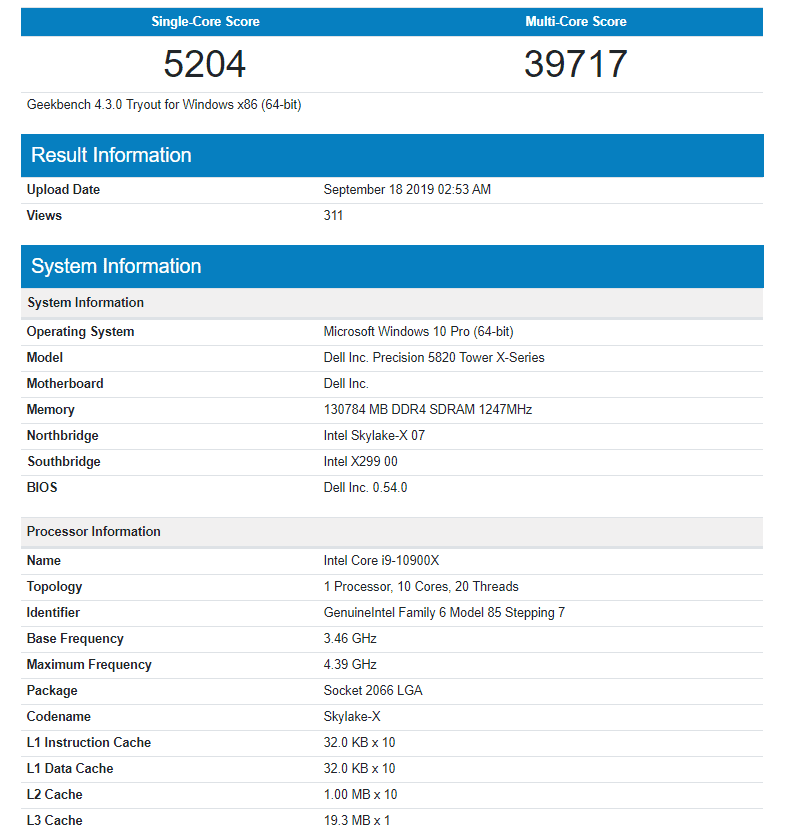Viewport: 786px width, 834px height.
Task: Select the single-core score value 5204
Action: [x=205, y=64]
